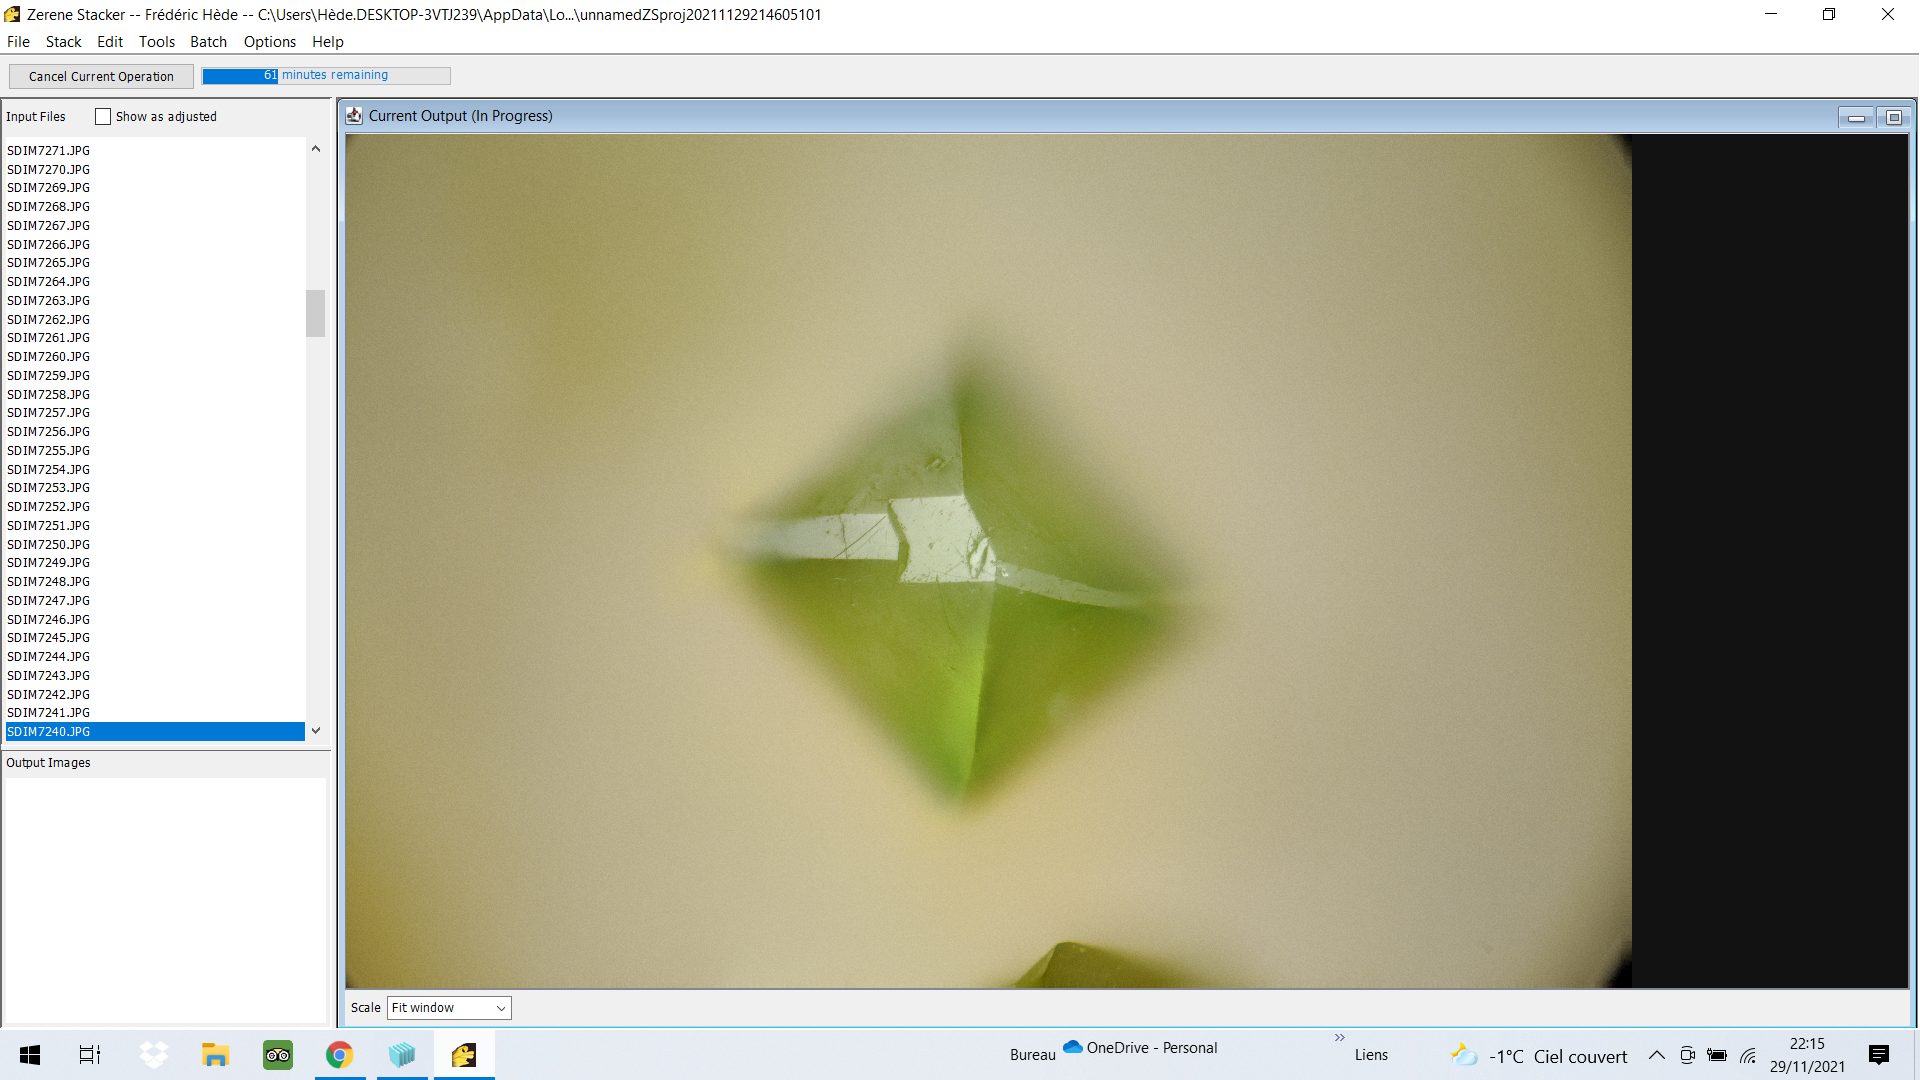The width and height of the screenshot is (1920, 1080).
Task: Select input file SDIM7243.JPG
Action: [155, 676]
